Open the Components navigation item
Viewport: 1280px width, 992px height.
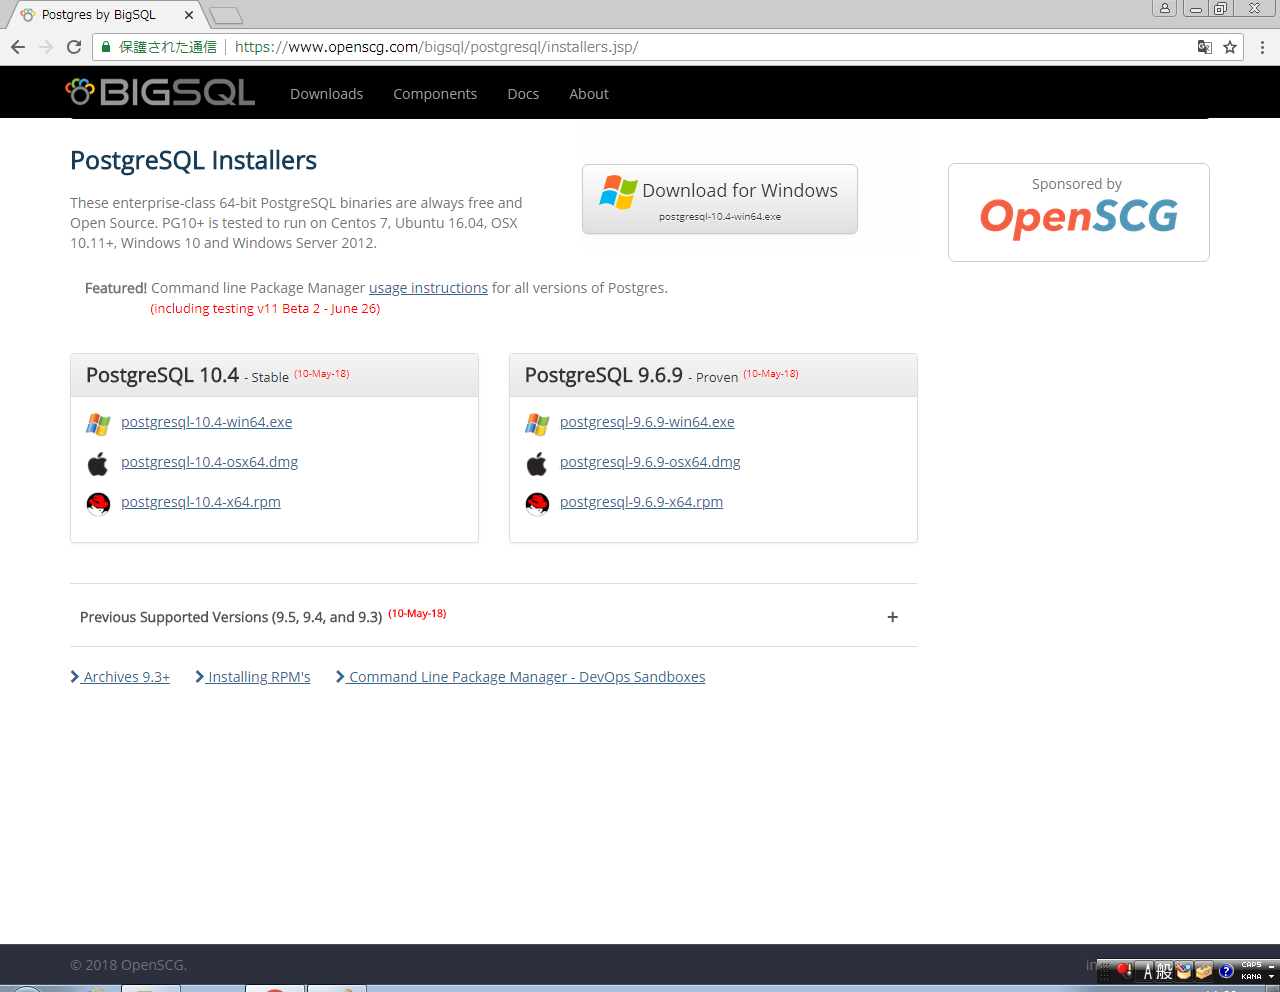[x=435, y=94]
